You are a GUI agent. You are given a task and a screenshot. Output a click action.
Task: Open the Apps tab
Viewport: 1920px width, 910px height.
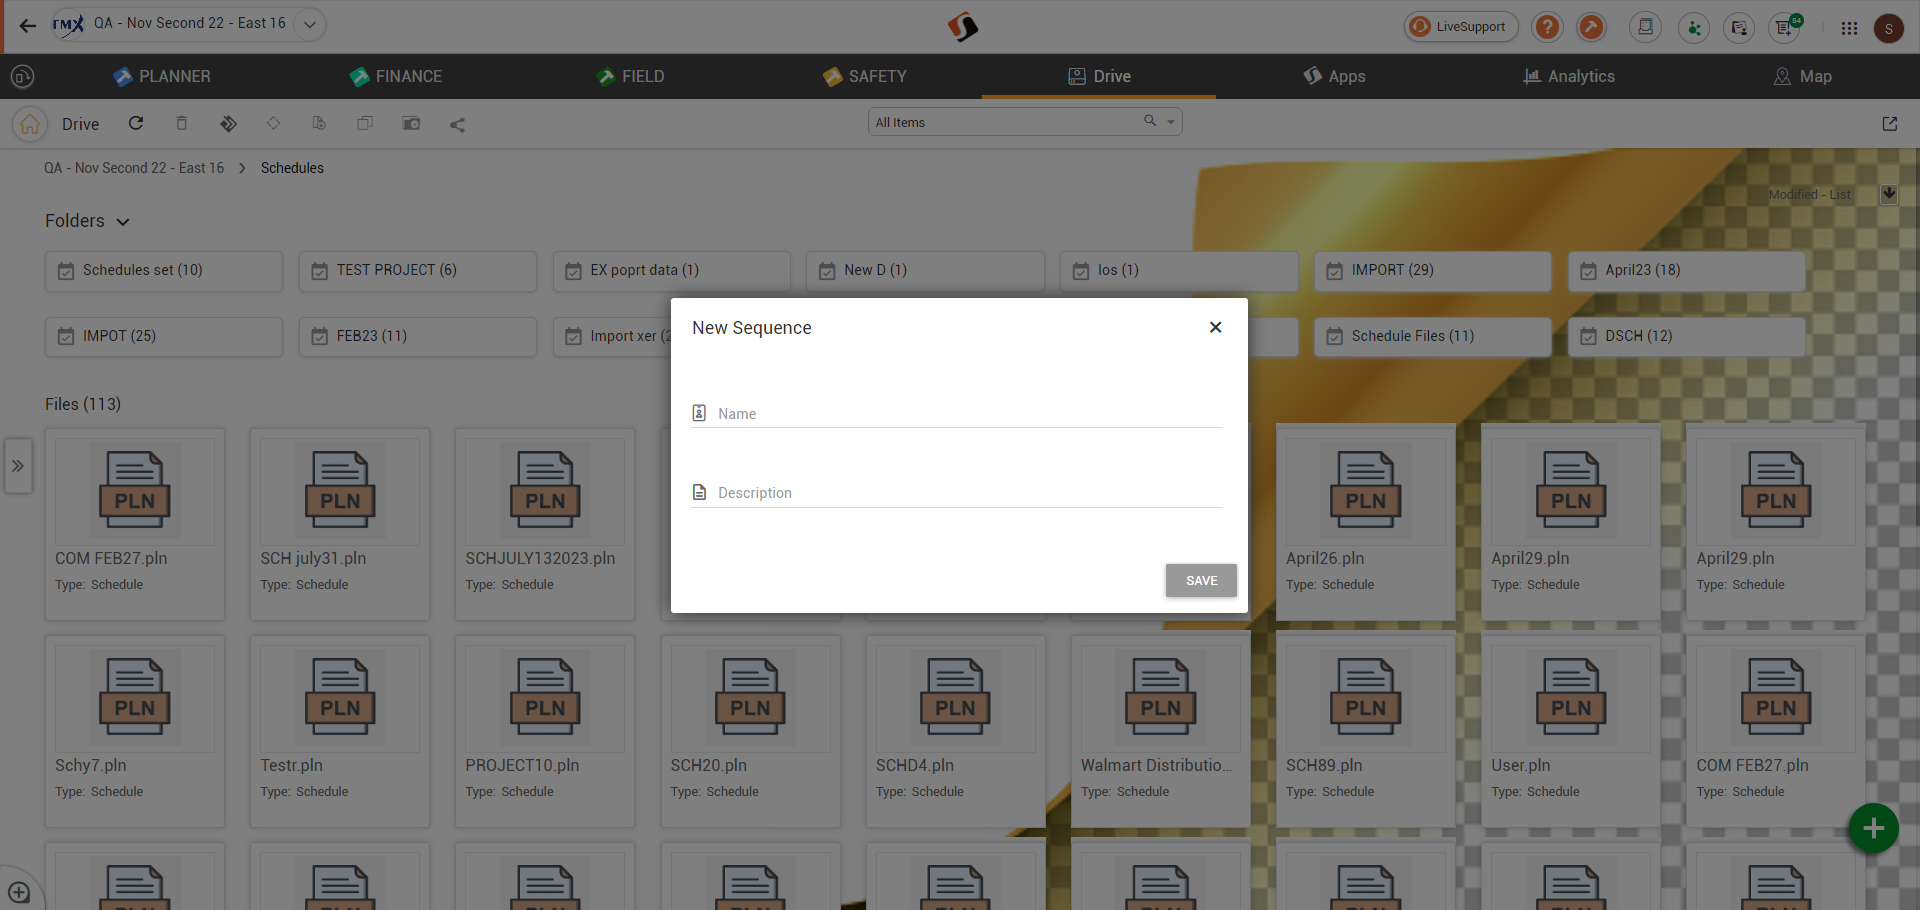point(1334,76)
